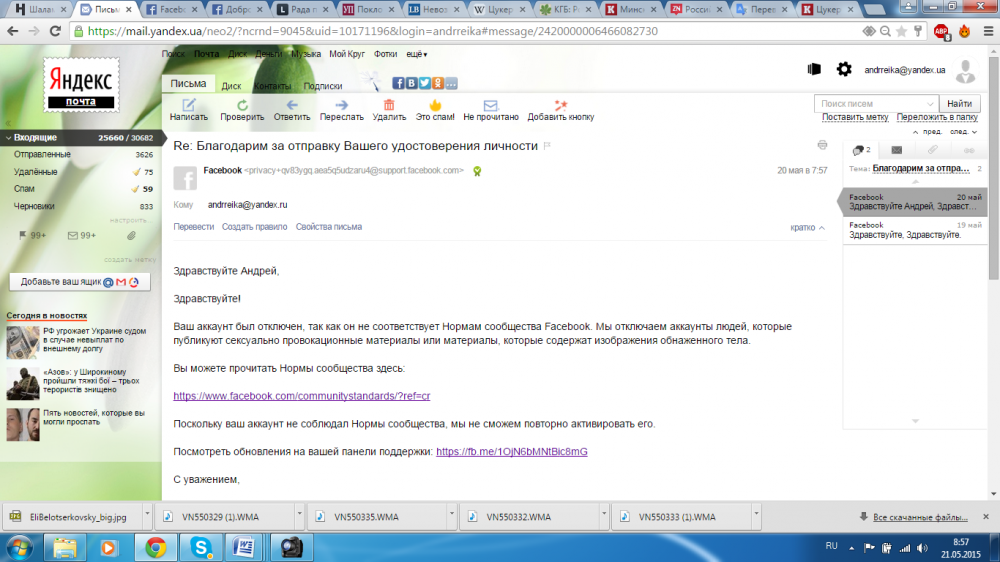The height and width of the screenshot is (562, 1000).
Task: Print the email using printer icon
Action: point(822,145)
